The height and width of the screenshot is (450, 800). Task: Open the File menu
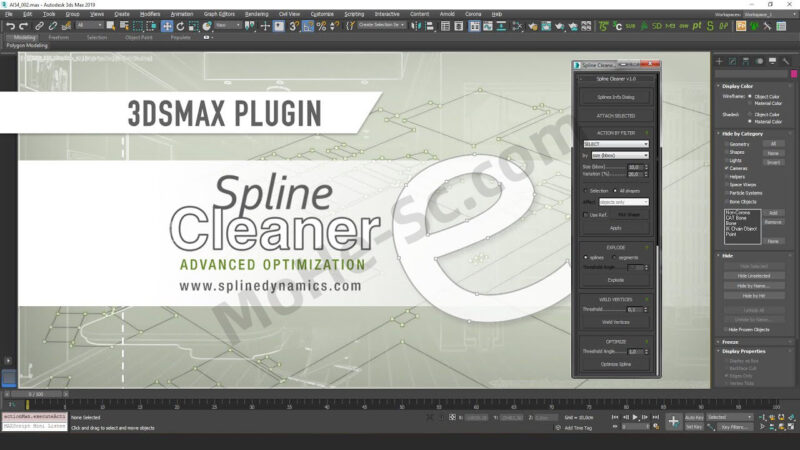(x=9, y=14)
